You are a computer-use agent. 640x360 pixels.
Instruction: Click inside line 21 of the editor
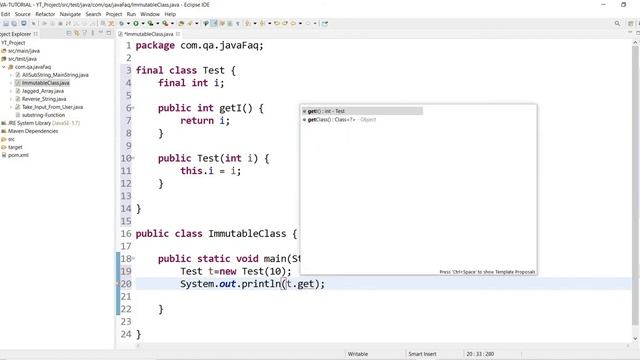click(384, 297)
